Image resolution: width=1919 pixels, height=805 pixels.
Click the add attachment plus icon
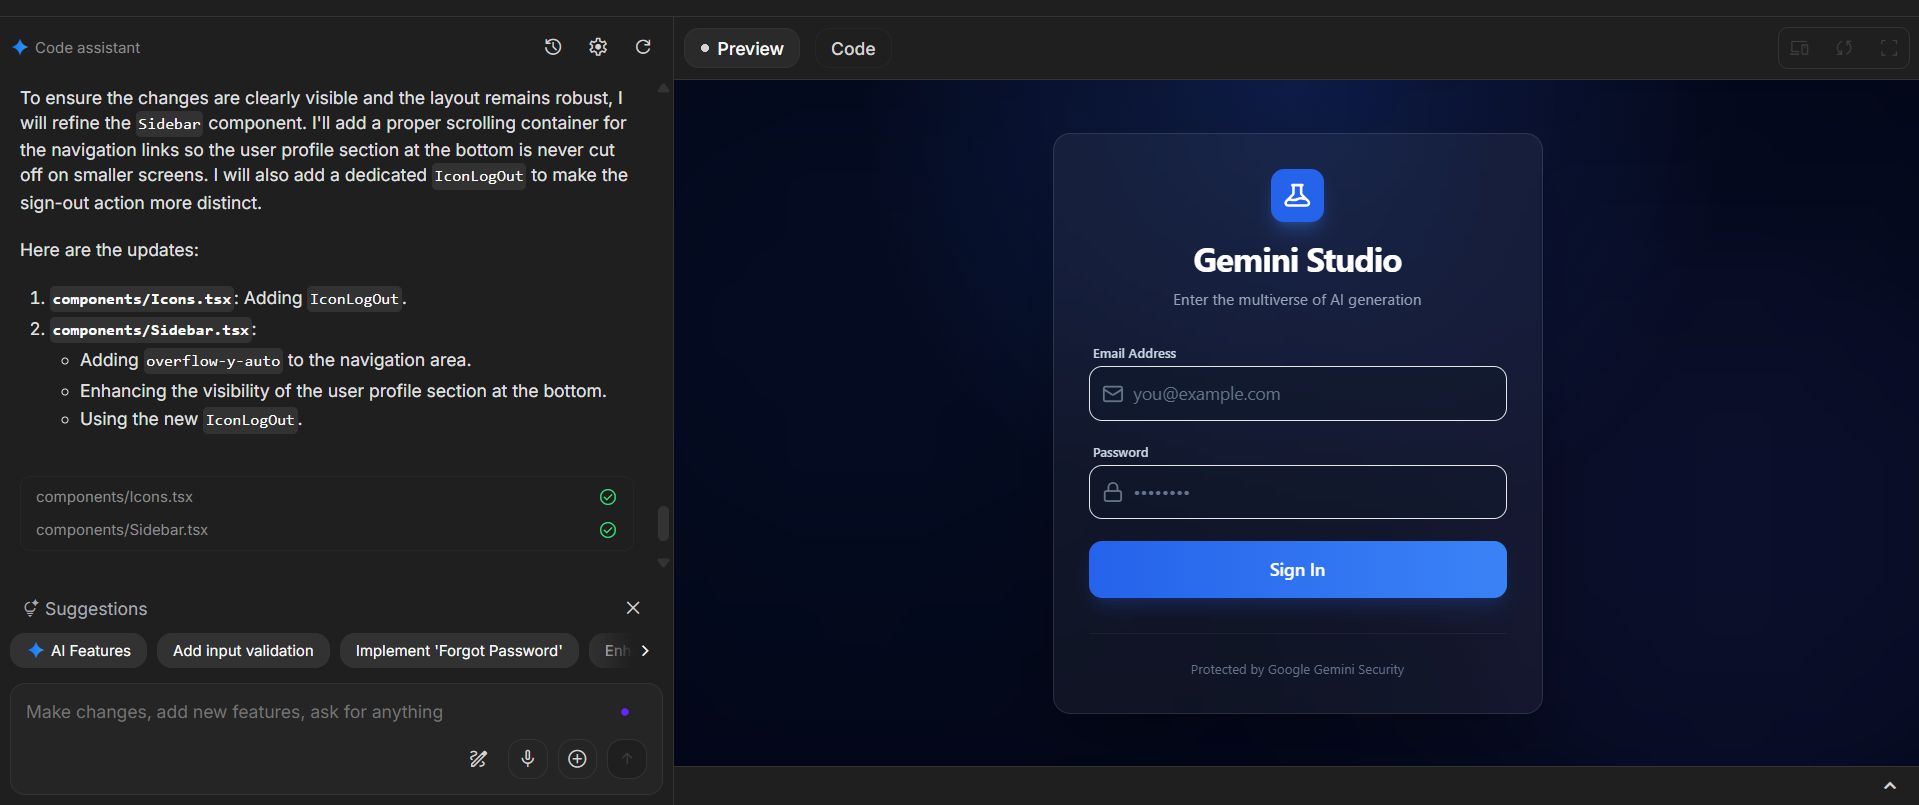pyautogui.click(x=577, y=759)
